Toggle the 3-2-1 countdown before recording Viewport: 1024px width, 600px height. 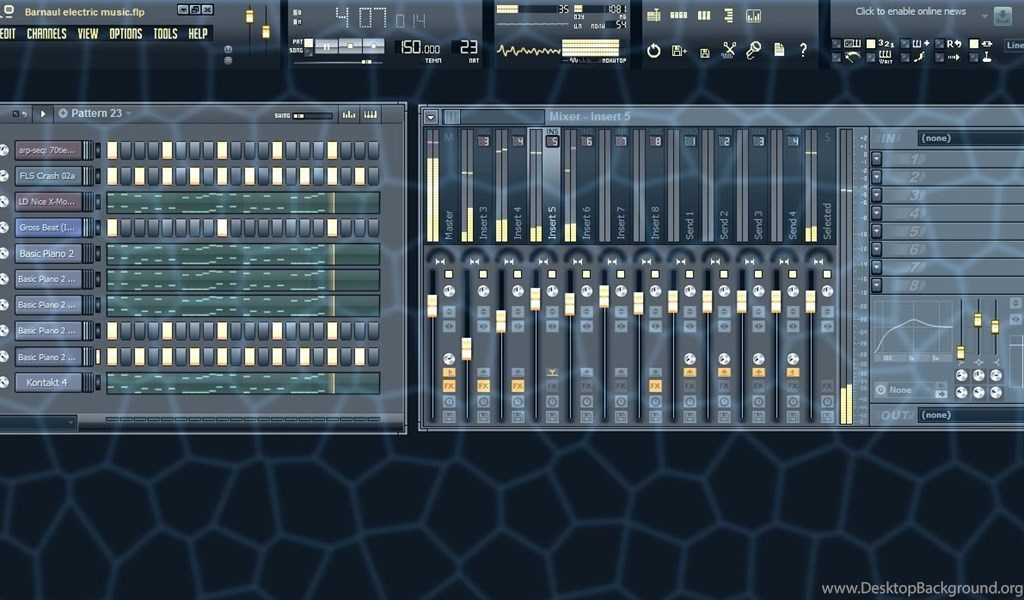(x=880, y=44)
